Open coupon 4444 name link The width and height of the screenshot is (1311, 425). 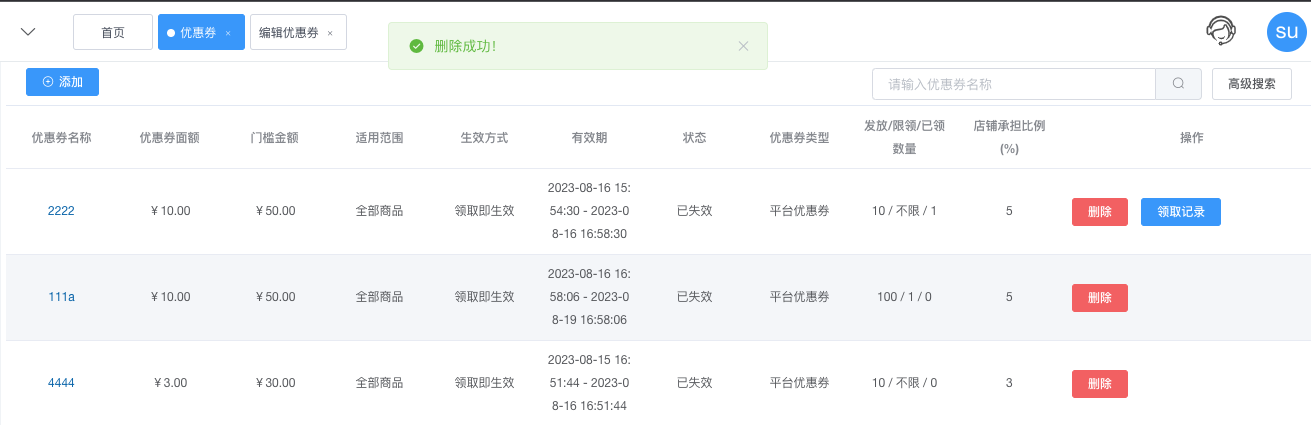[x=61, y=383]
